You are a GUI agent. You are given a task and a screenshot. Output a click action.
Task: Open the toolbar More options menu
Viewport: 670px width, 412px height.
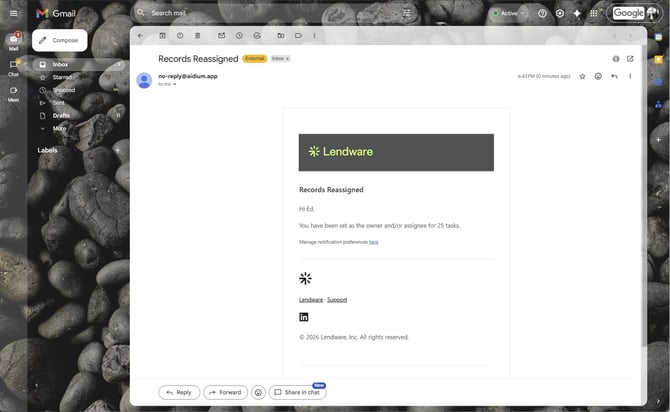[314, 35]
